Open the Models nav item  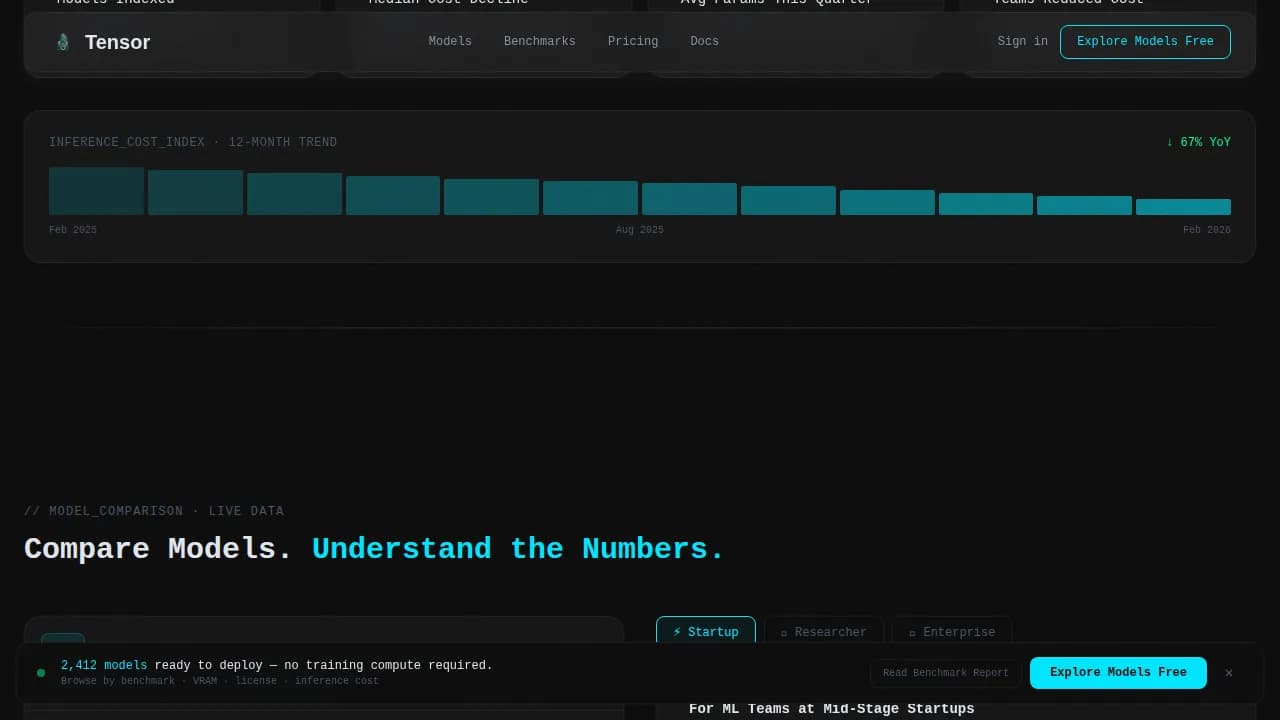click(x=450, y=42)
